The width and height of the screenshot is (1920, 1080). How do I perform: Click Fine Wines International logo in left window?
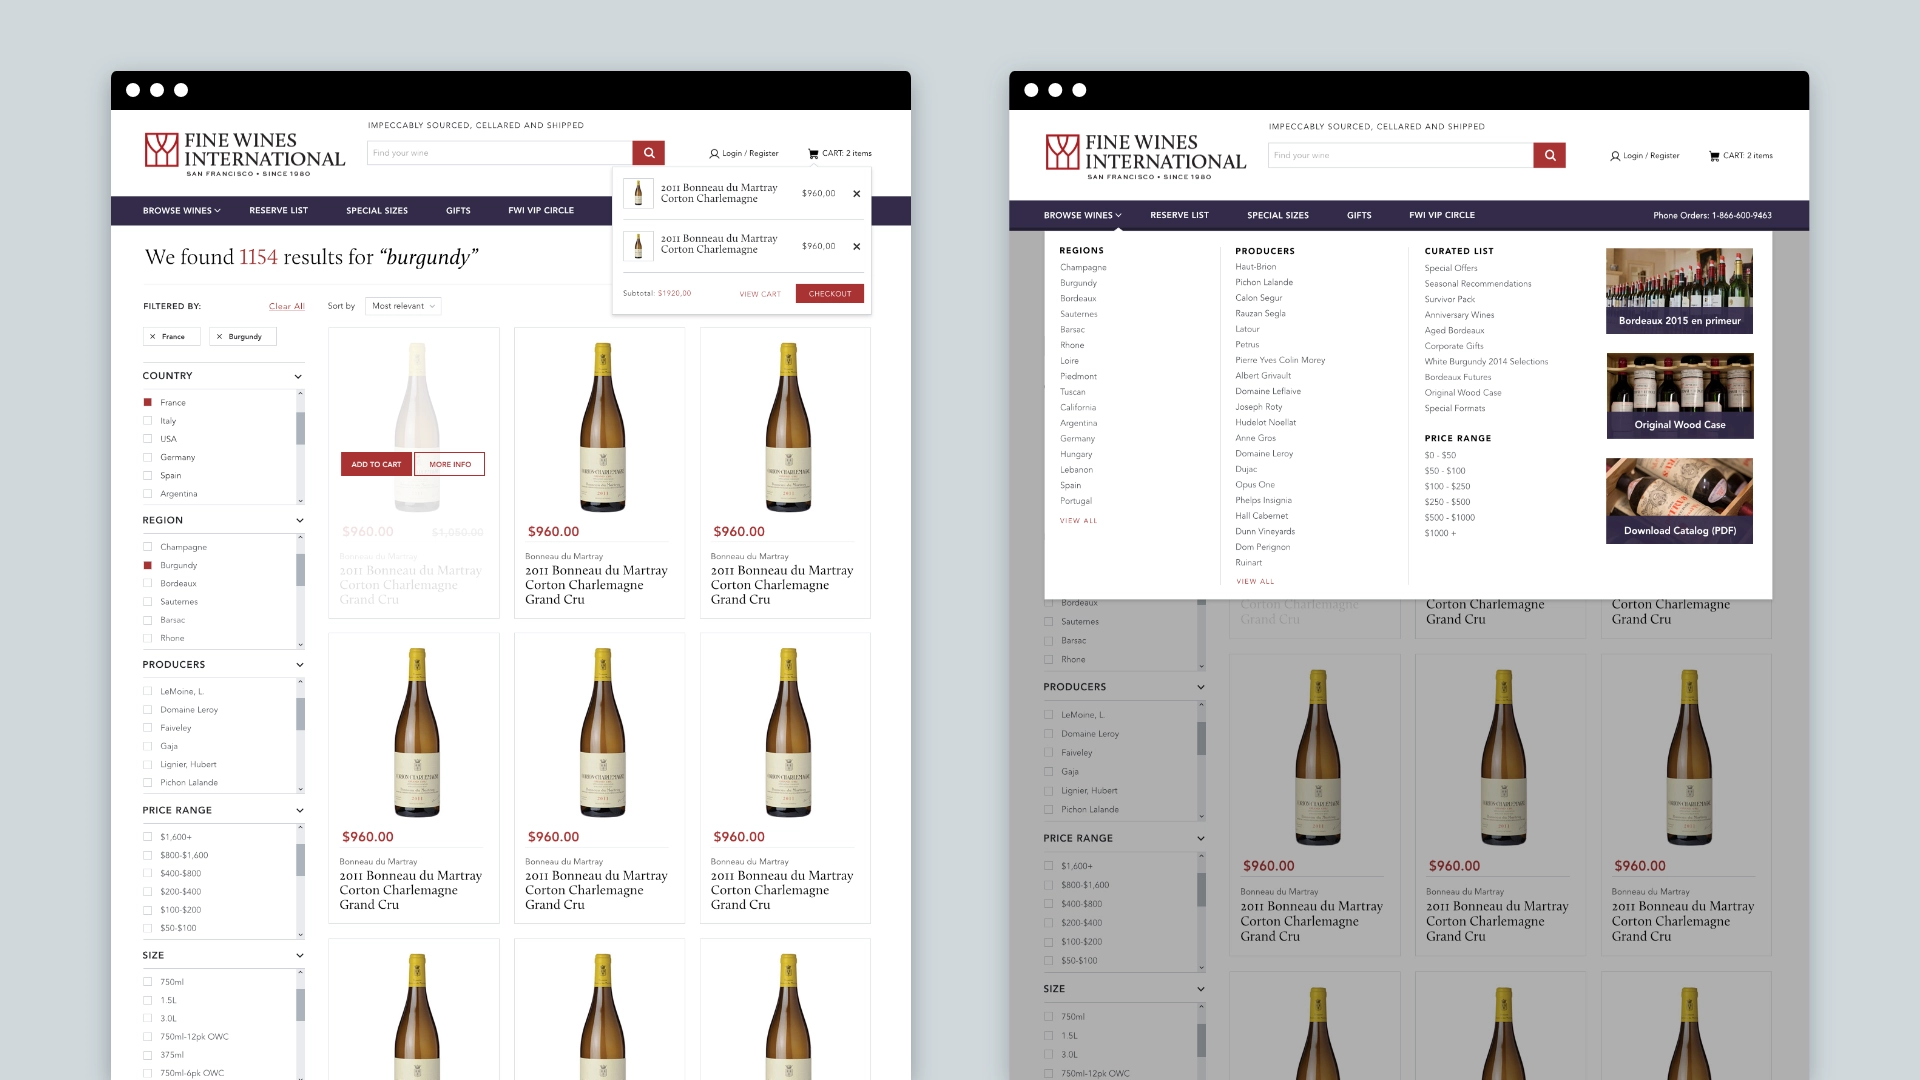tap(245, 154)
